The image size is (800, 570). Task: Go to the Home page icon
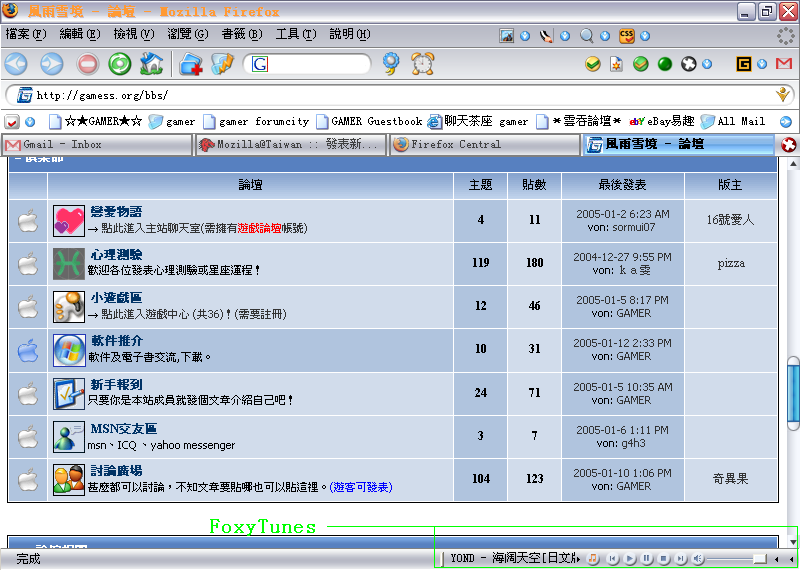(151, 64)
